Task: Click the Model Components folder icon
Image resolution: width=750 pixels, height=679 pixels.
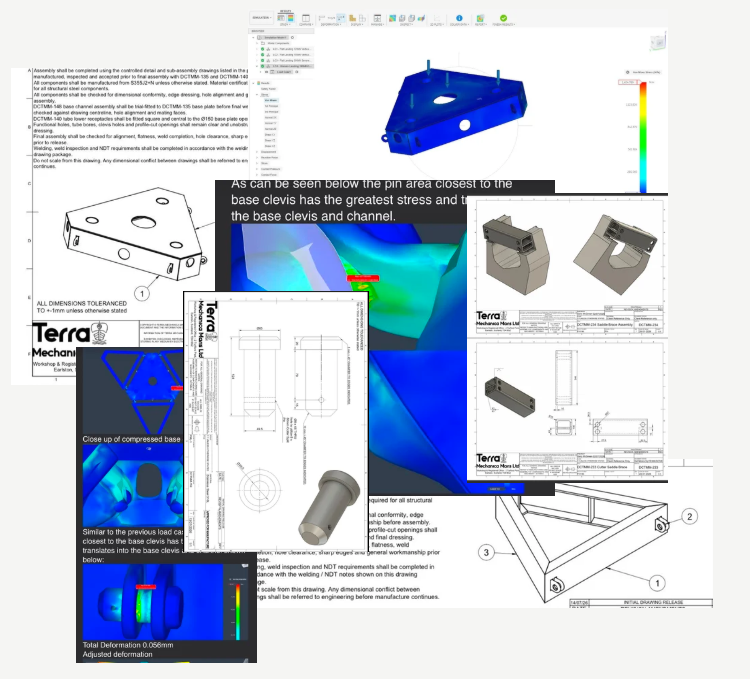Action: point(263,43)
